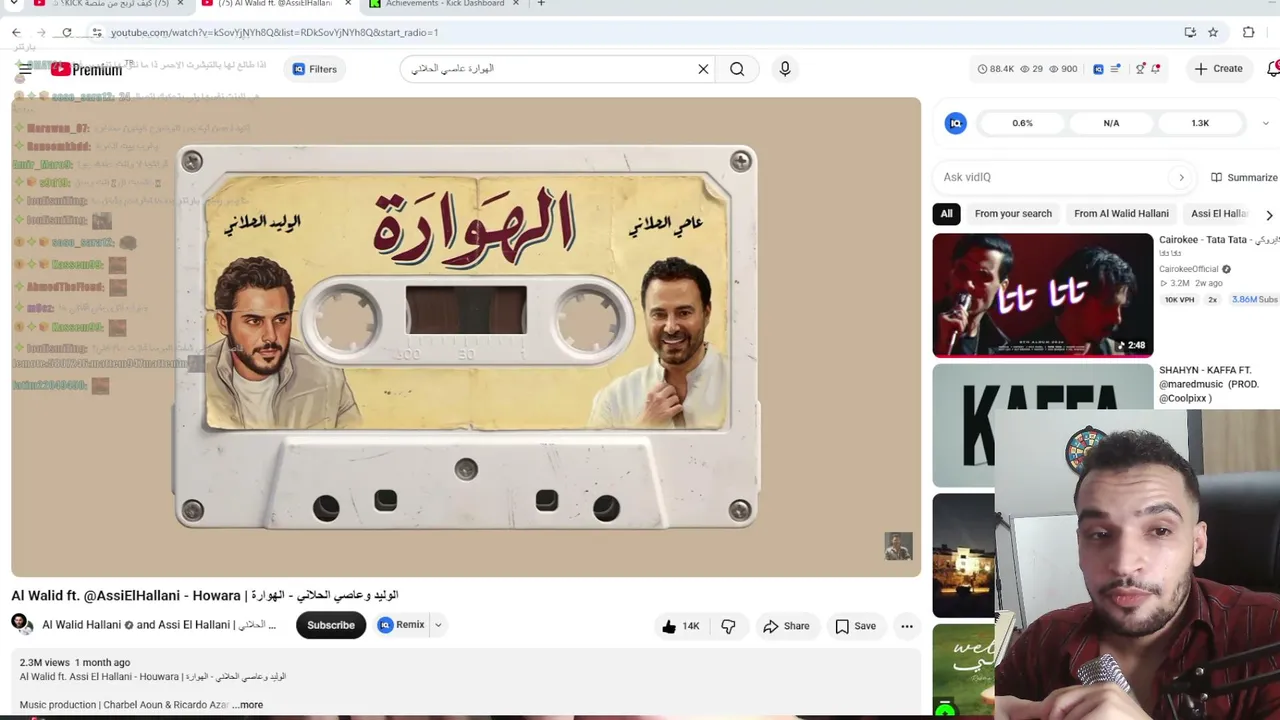Viewport: 1280px width, 720px height.
Task: Start voice search with the microphone
Action: (x=785, y=69)
